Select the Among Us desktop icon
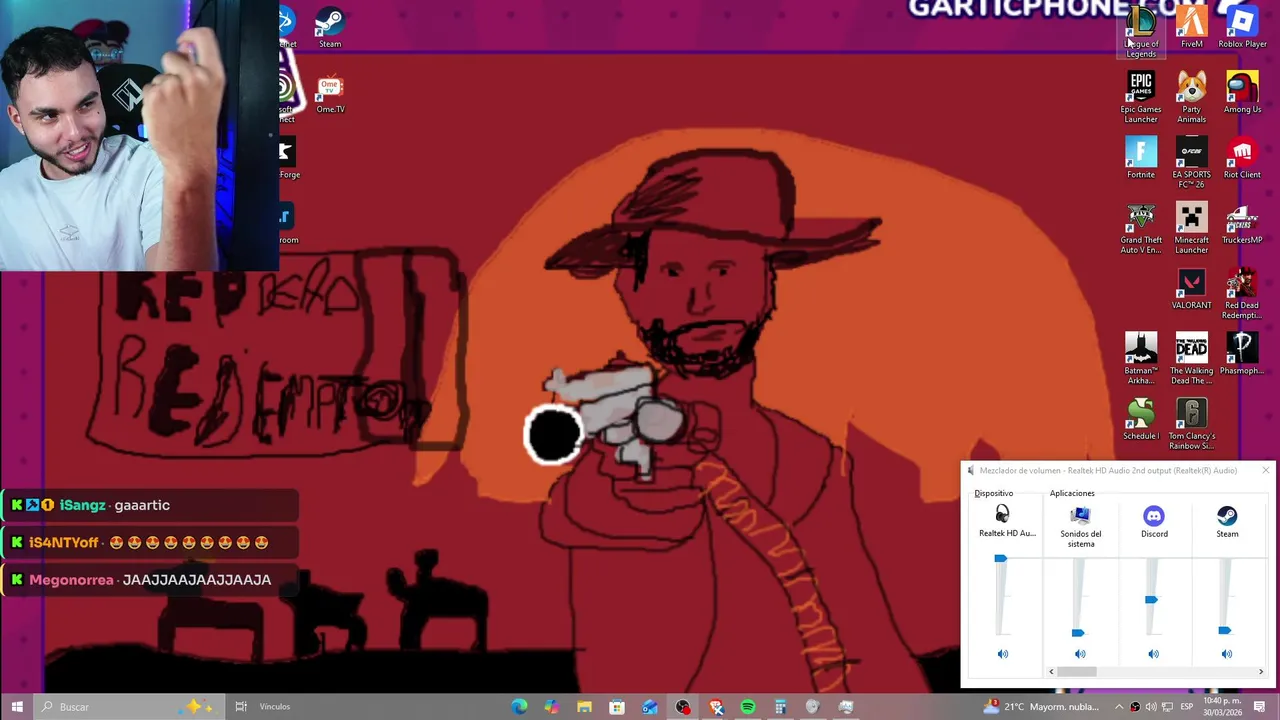The height and width of the screenshot is (720, 1280). [x=1242, y=92]
